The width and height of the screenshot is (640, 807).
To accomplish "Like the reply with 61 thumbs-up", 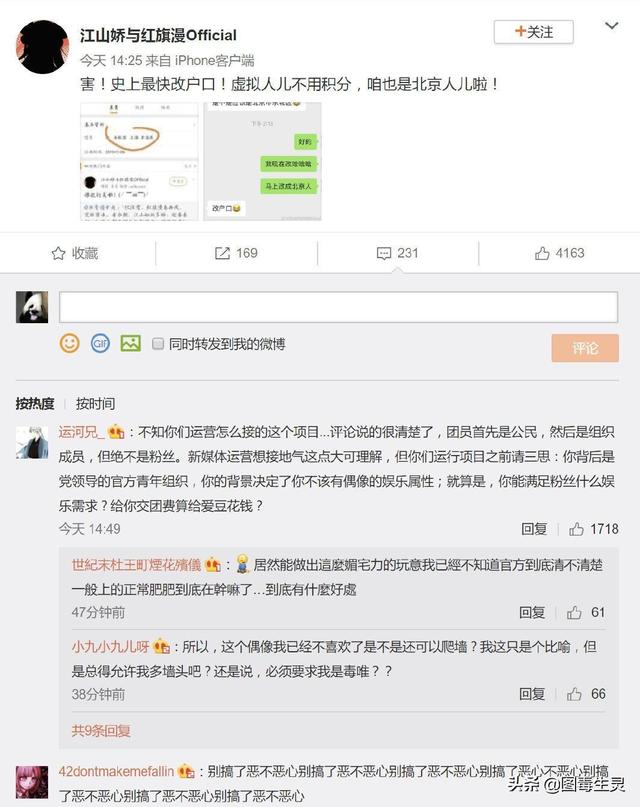I will (574, 612).
